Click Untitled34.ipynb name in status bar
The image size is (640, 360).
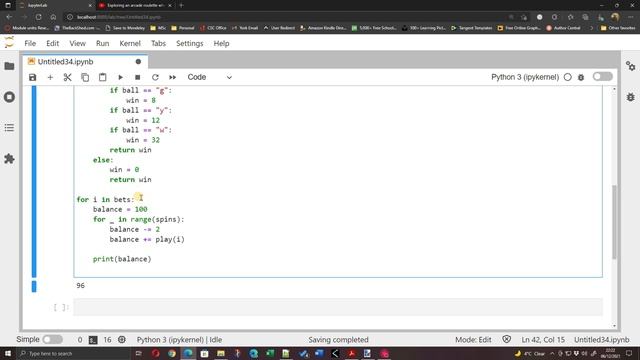(602, 340)
